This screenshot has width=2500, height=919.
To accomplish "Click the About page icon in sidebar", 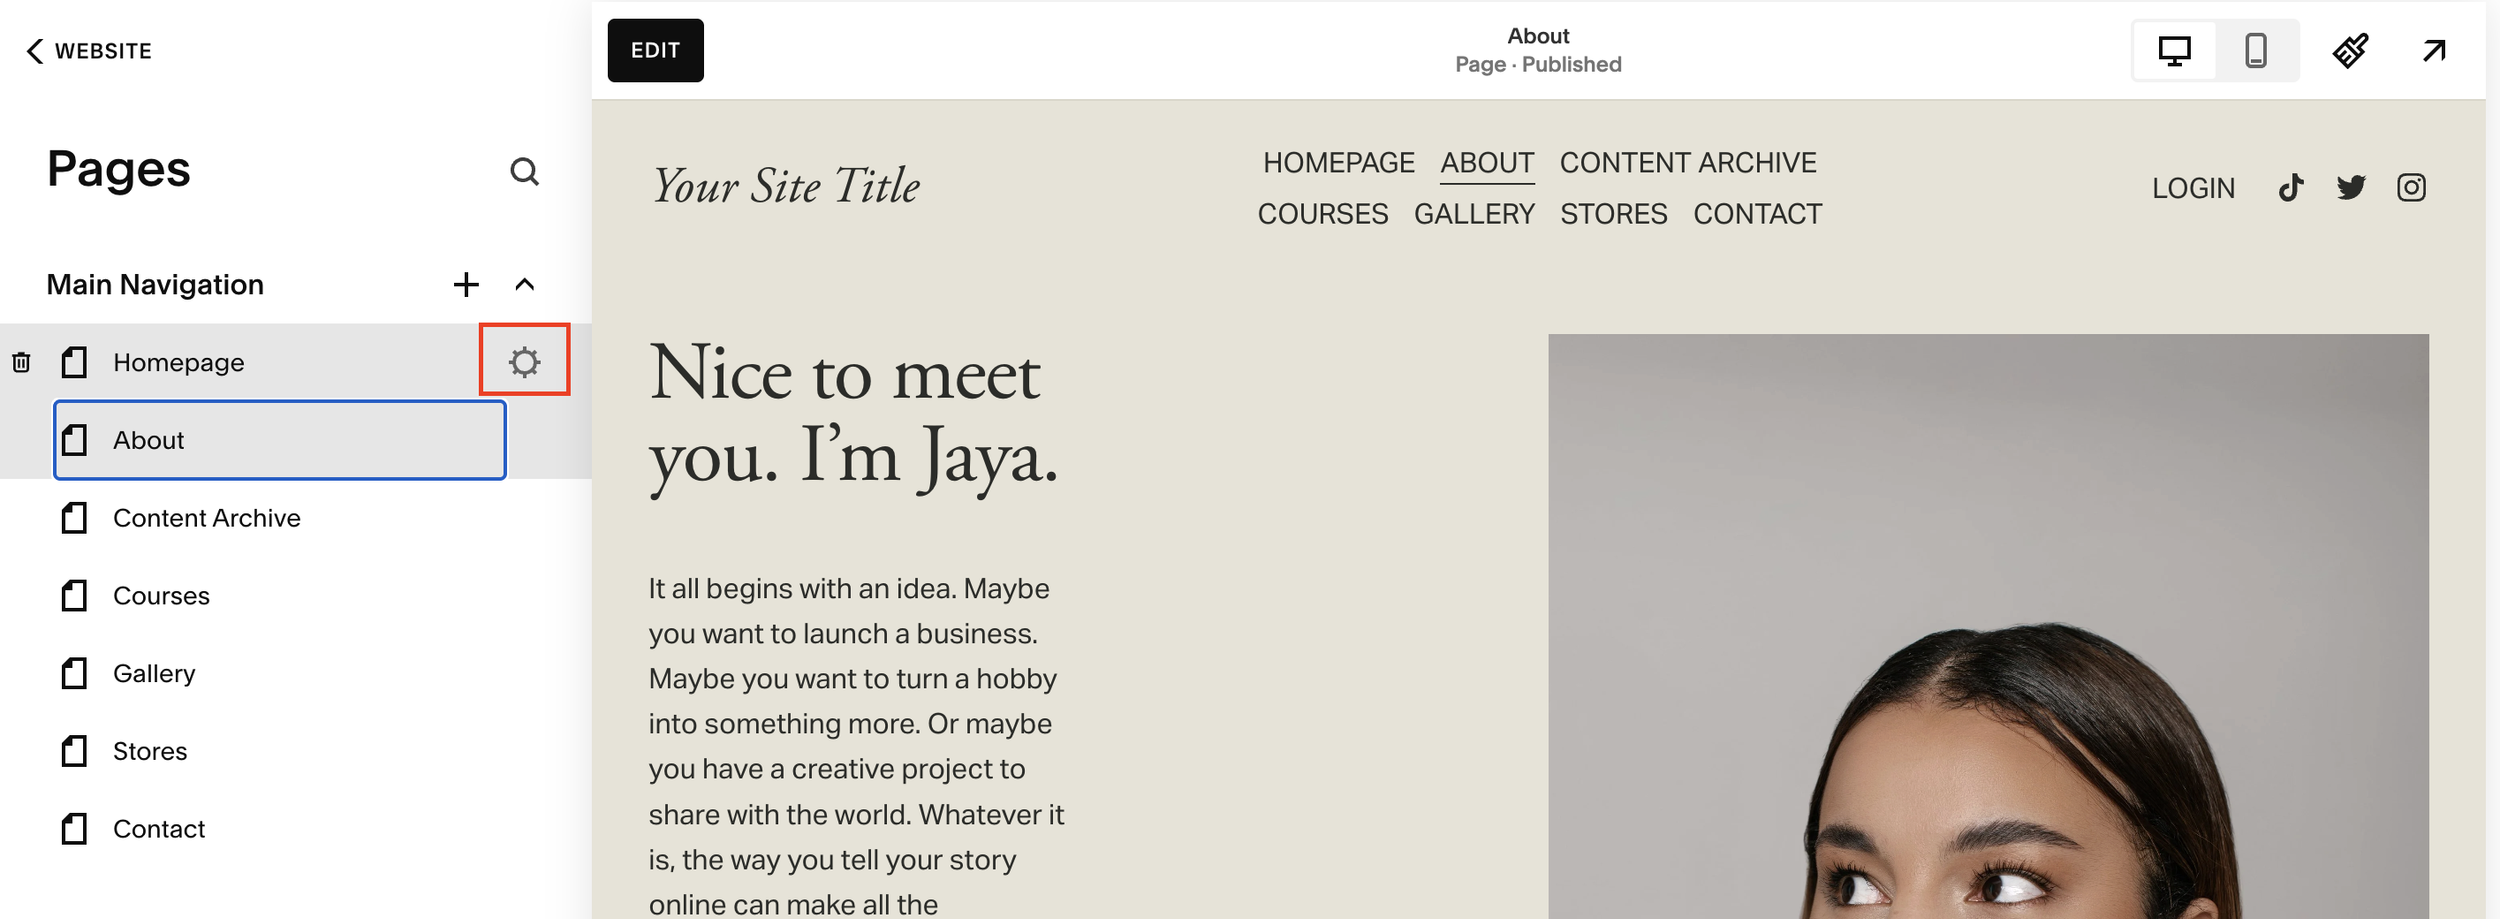I will click(74, 440).
